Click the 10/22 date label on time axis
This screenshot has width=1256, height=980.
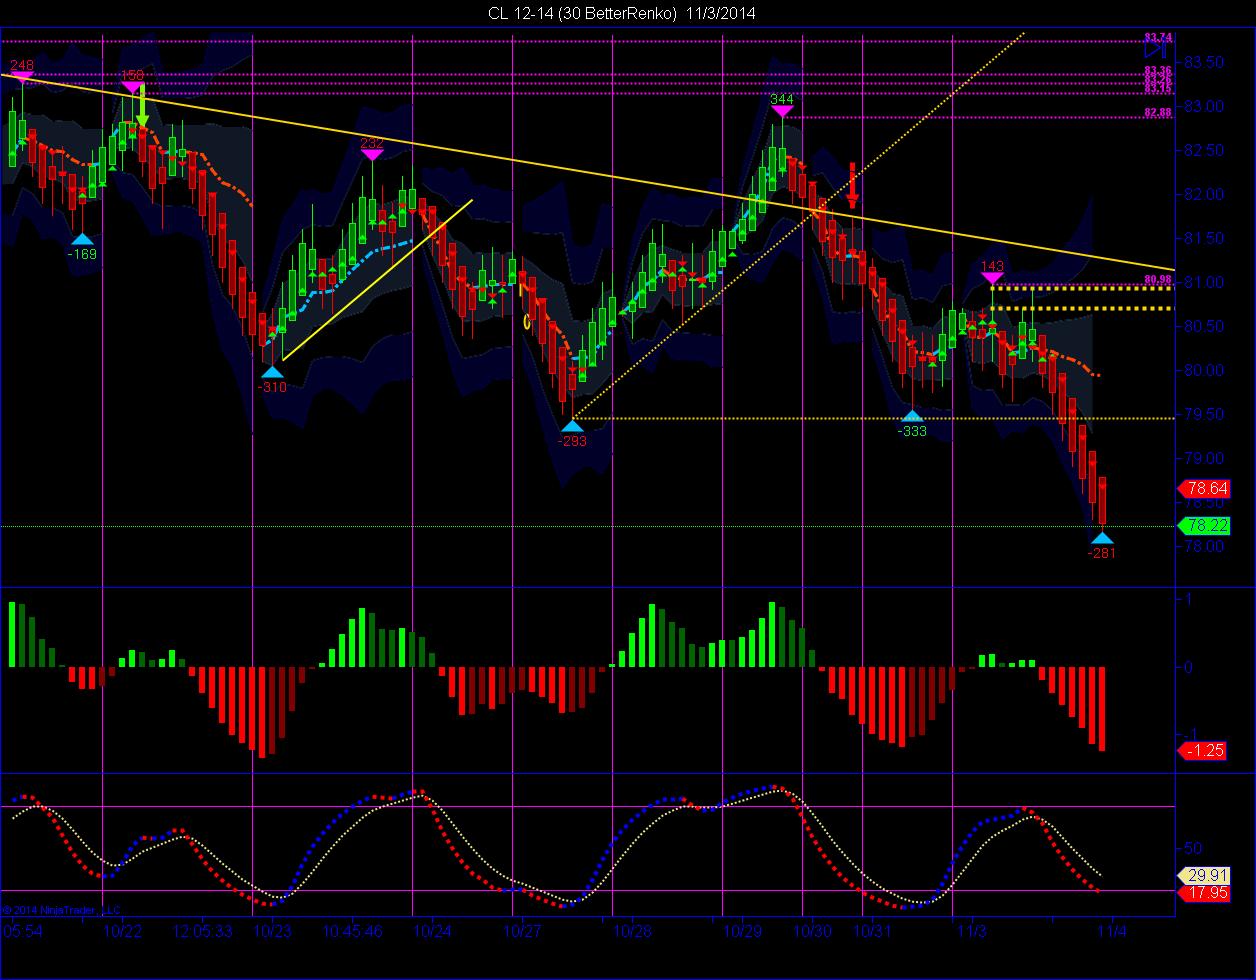click(x=122, y=930)
